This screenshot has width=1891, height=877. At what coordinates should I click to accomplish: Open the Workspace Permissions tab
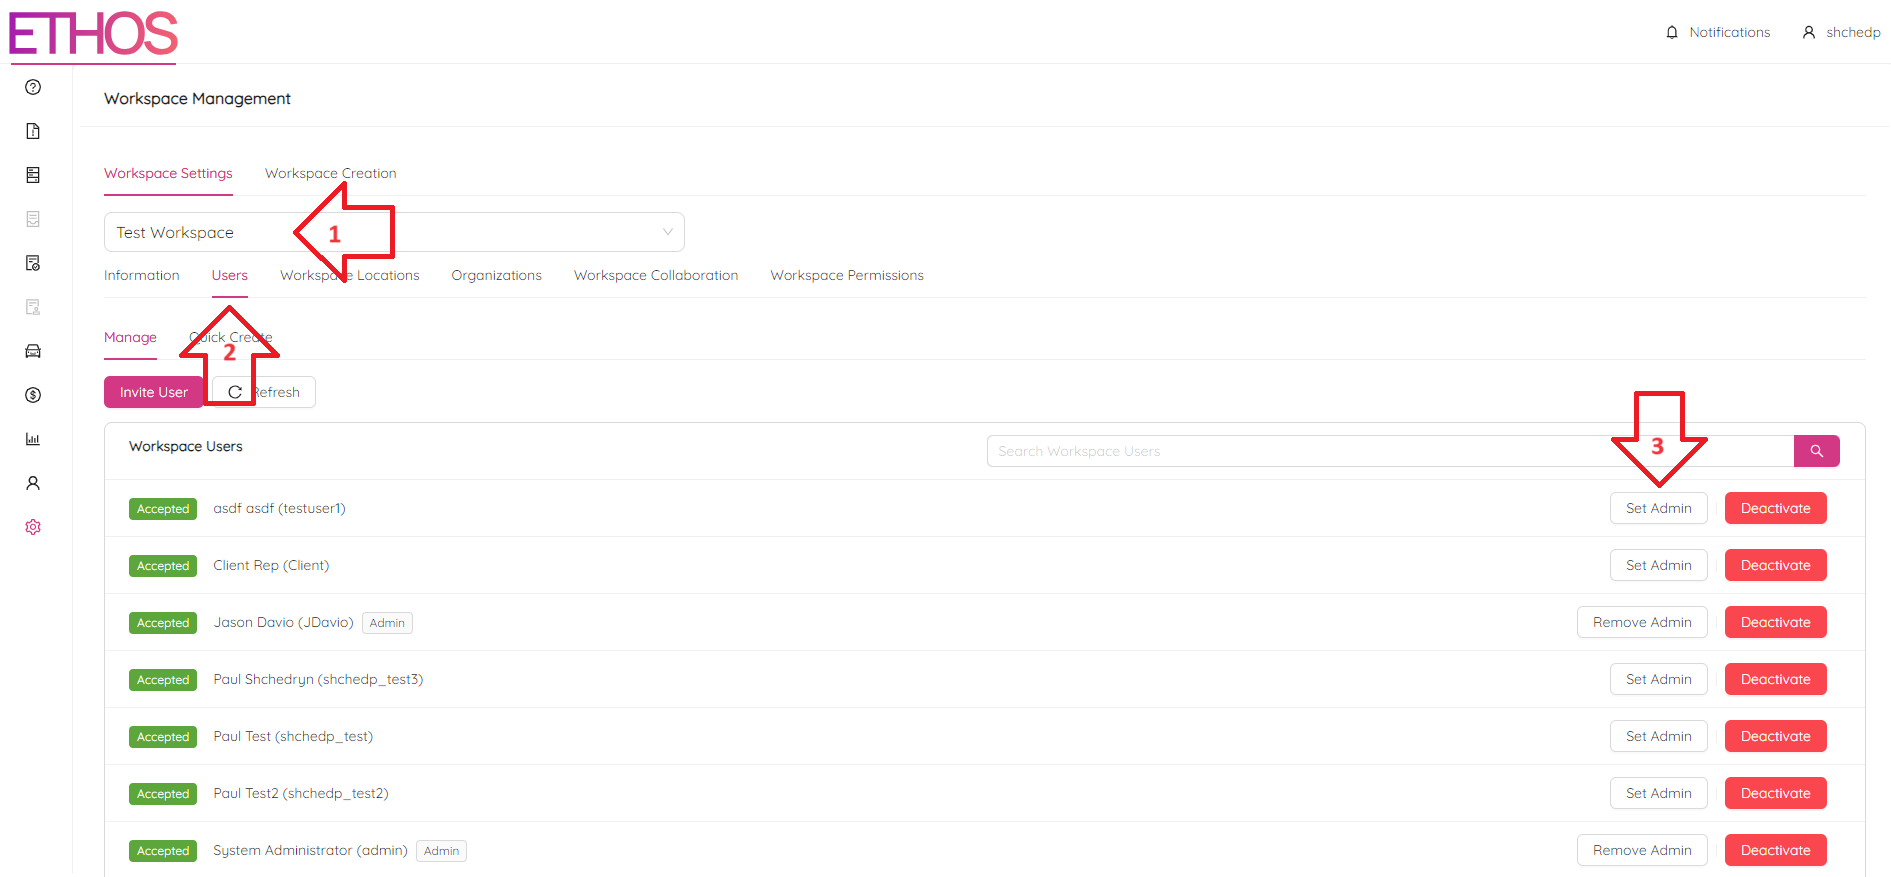pos(846,275)
